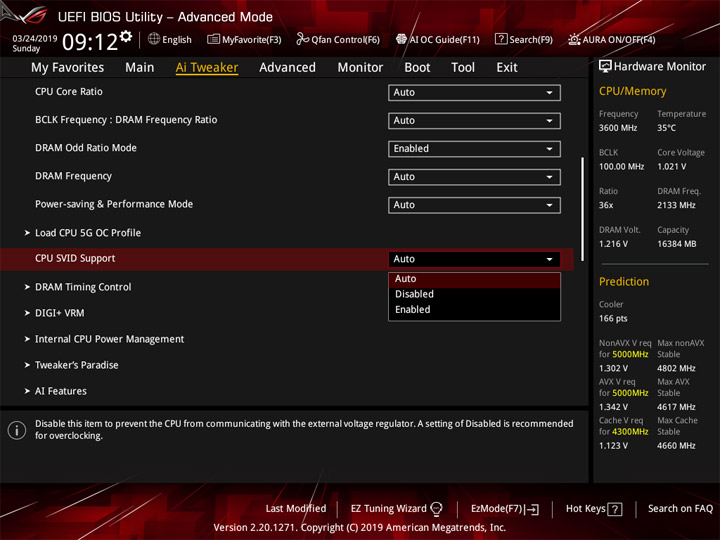Select the Ai Tweaker tab
Screen dimensions: 720x540
tap(207, 68)
